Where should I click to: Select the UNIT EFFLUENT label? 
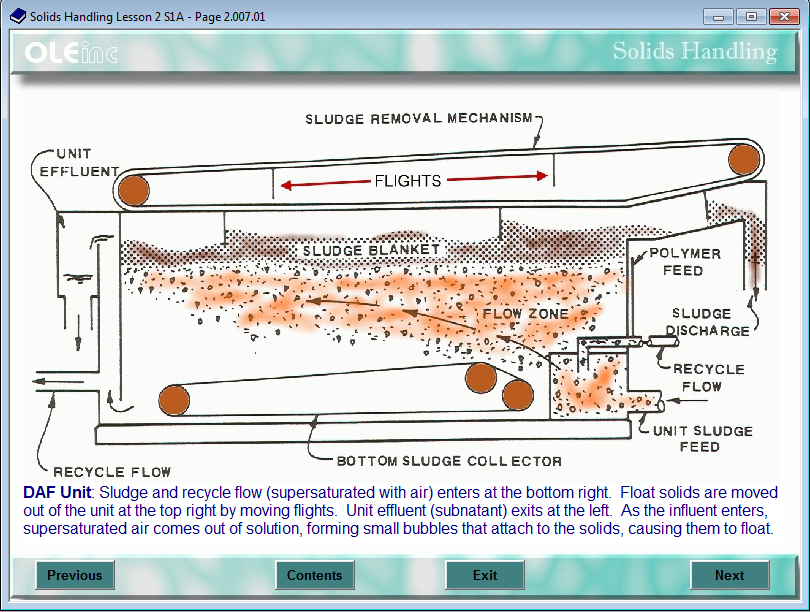tap(75, 162)
